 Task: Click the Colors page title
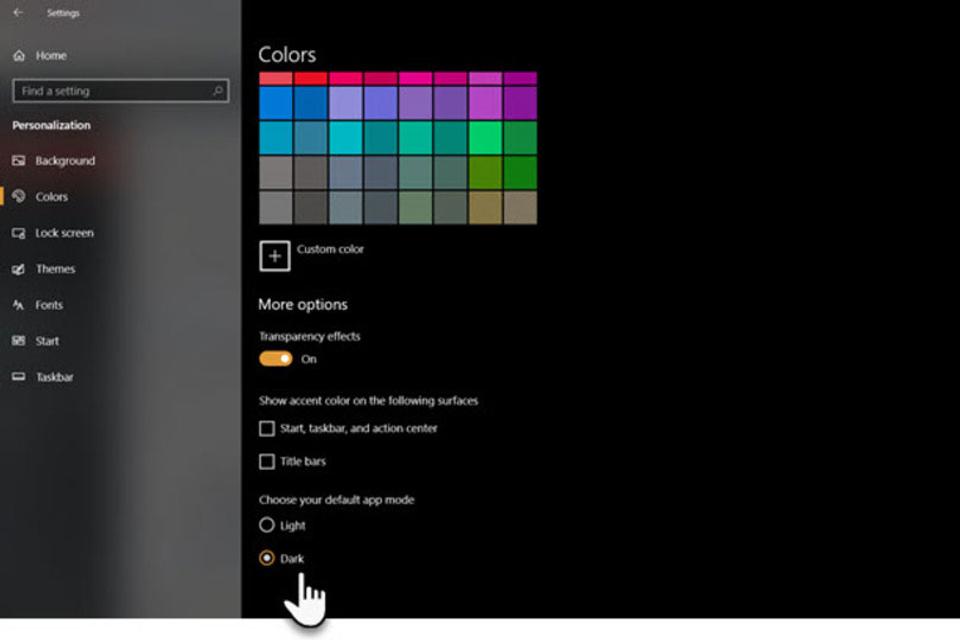tap(287, 55)
